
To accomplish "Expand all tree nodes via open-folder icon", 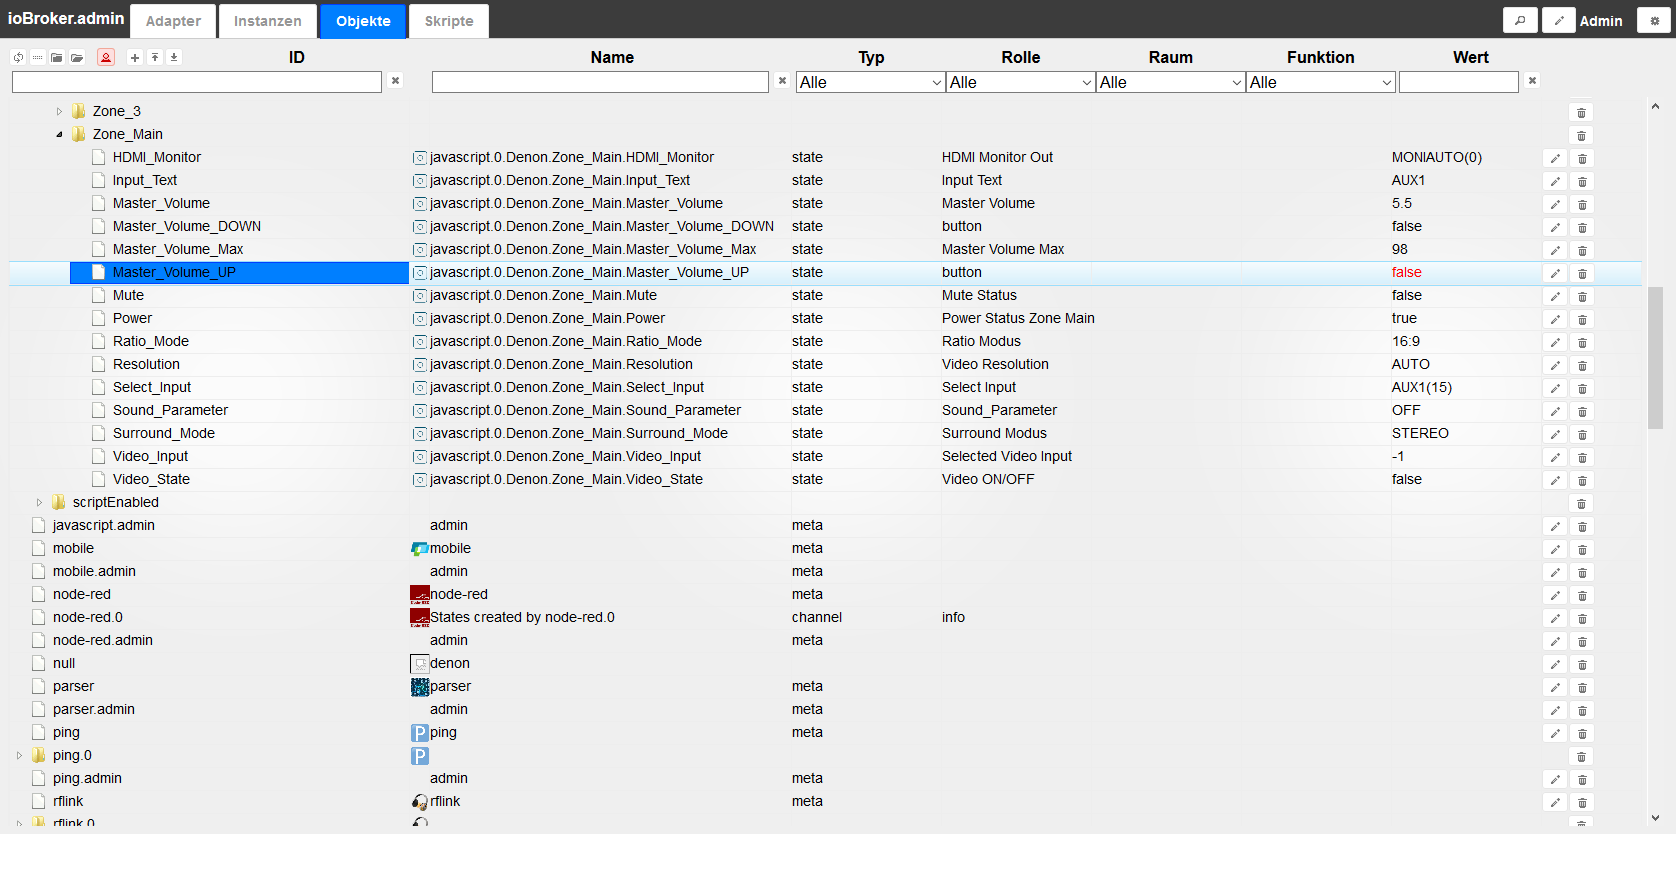I will [x=77, y=57].
